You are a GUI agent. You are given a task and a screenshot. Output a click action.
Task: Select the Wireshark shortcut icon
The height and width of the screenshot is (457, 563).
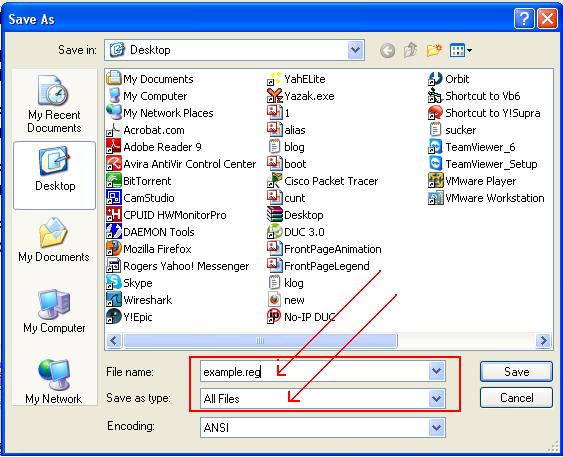[x=114, y=300]
